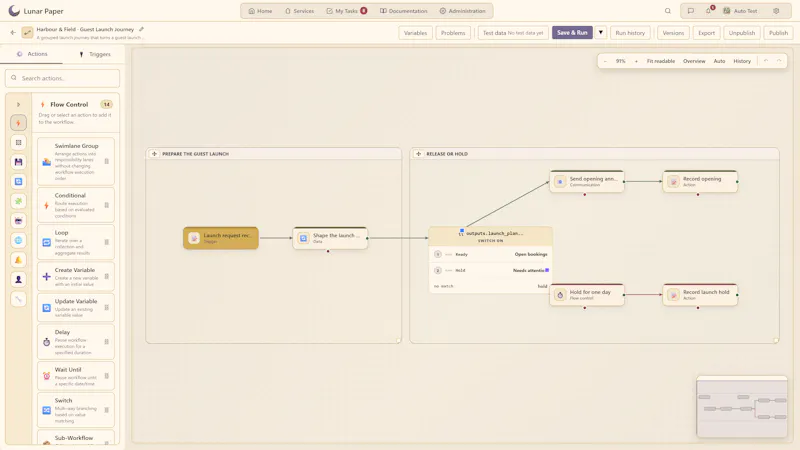Screen dimensions: 800x450
Task: Expand the Save & Run dropdown arrow
Action: (601, 33)
